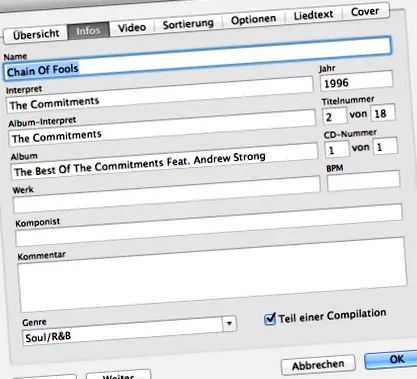Image resolution: width=417 pixels, height=379 pixels.
Task: Go to the Liedtext tab
Action: [313, 15]
